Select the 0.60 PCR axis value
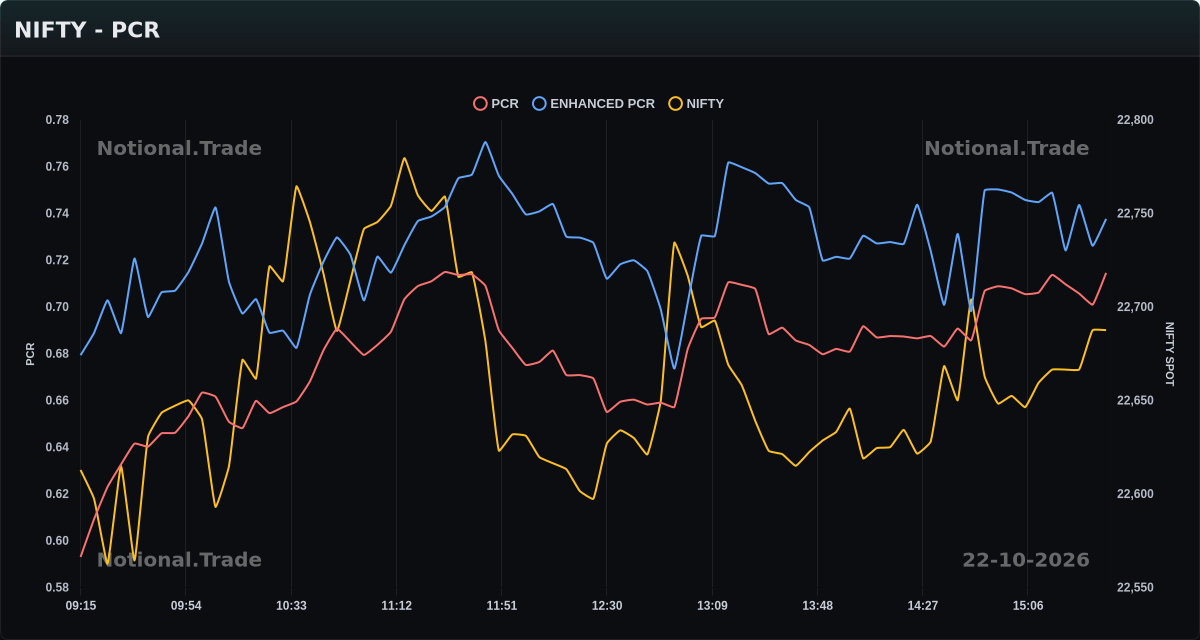 pyautogui.click(x=57, y=541)
